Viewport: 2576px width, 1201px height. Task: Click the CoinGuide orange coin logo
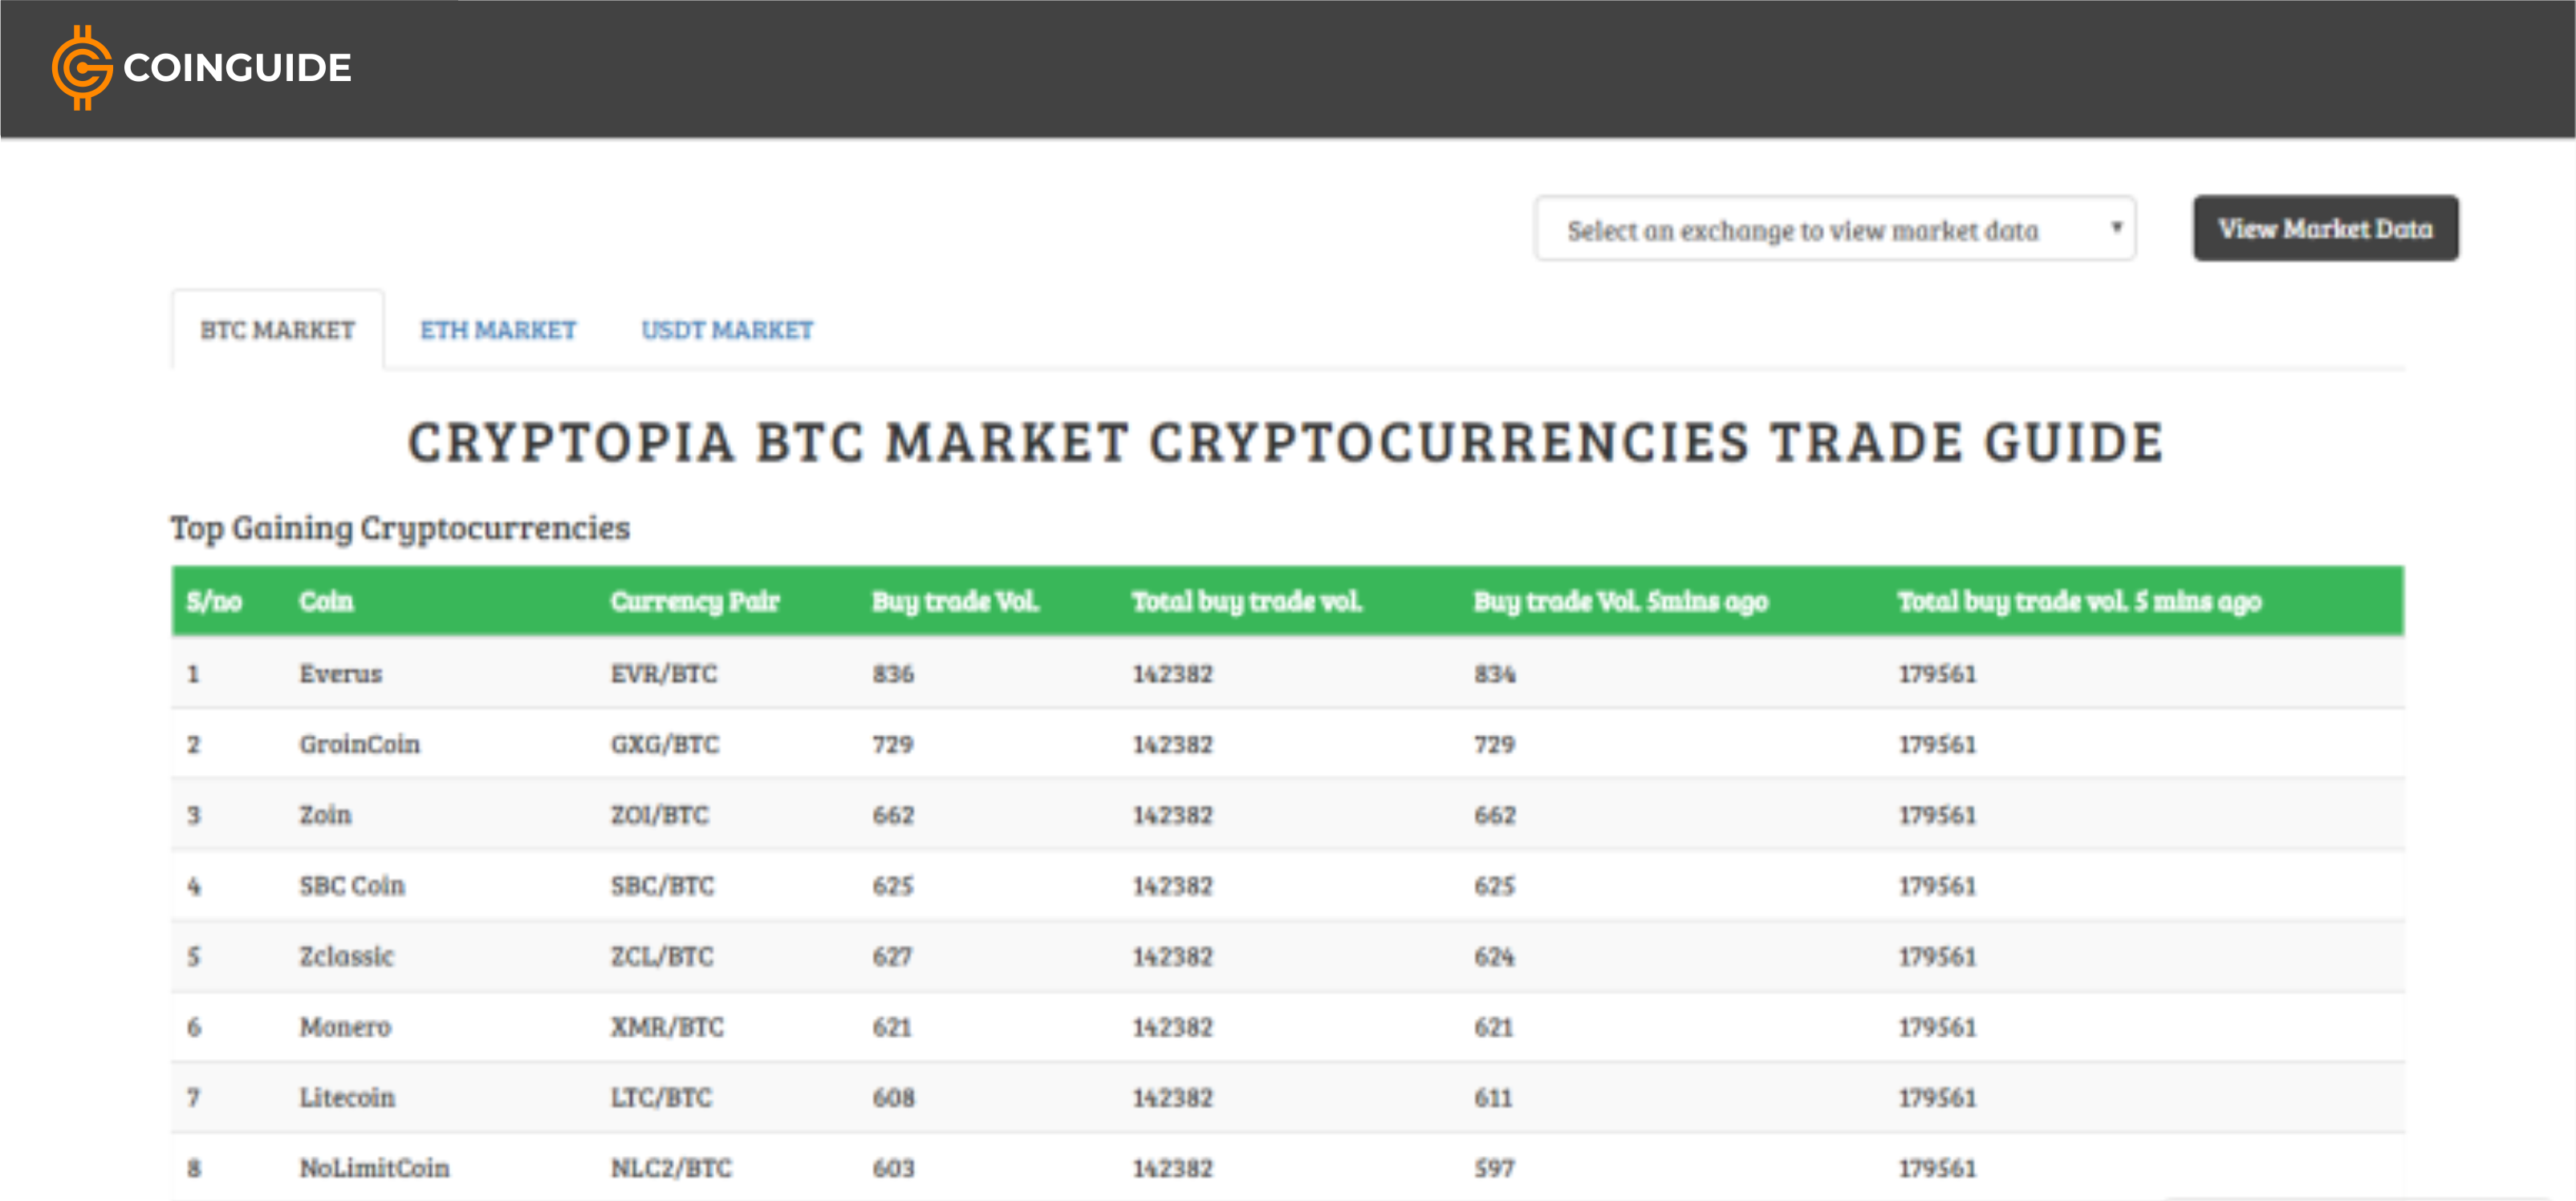[81, 68]
